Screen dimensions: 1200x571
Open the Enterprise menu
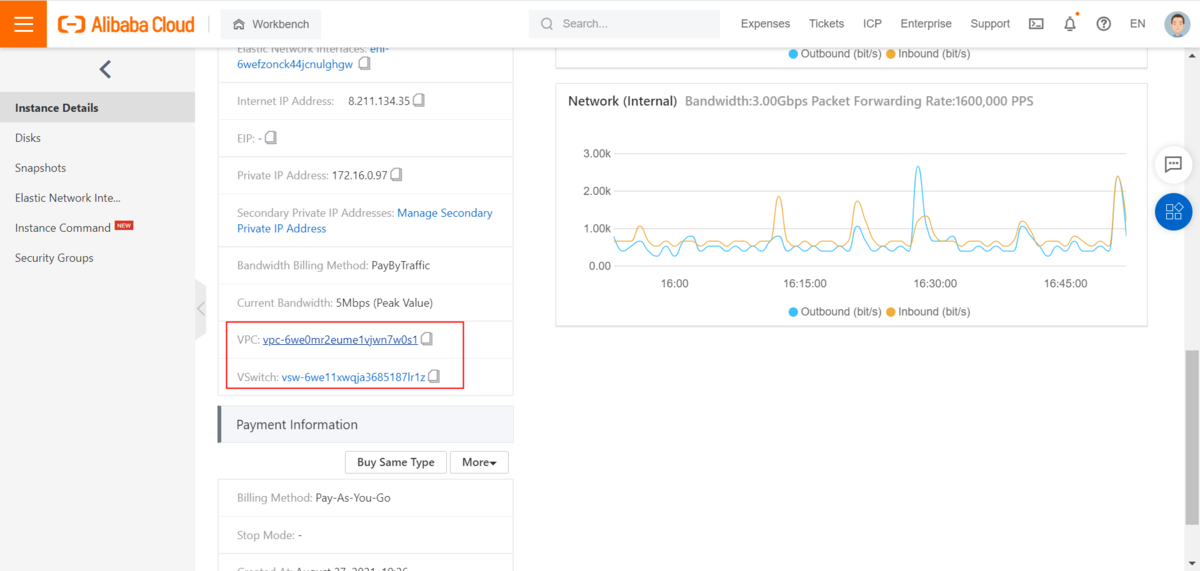click(x=926, y=24)
